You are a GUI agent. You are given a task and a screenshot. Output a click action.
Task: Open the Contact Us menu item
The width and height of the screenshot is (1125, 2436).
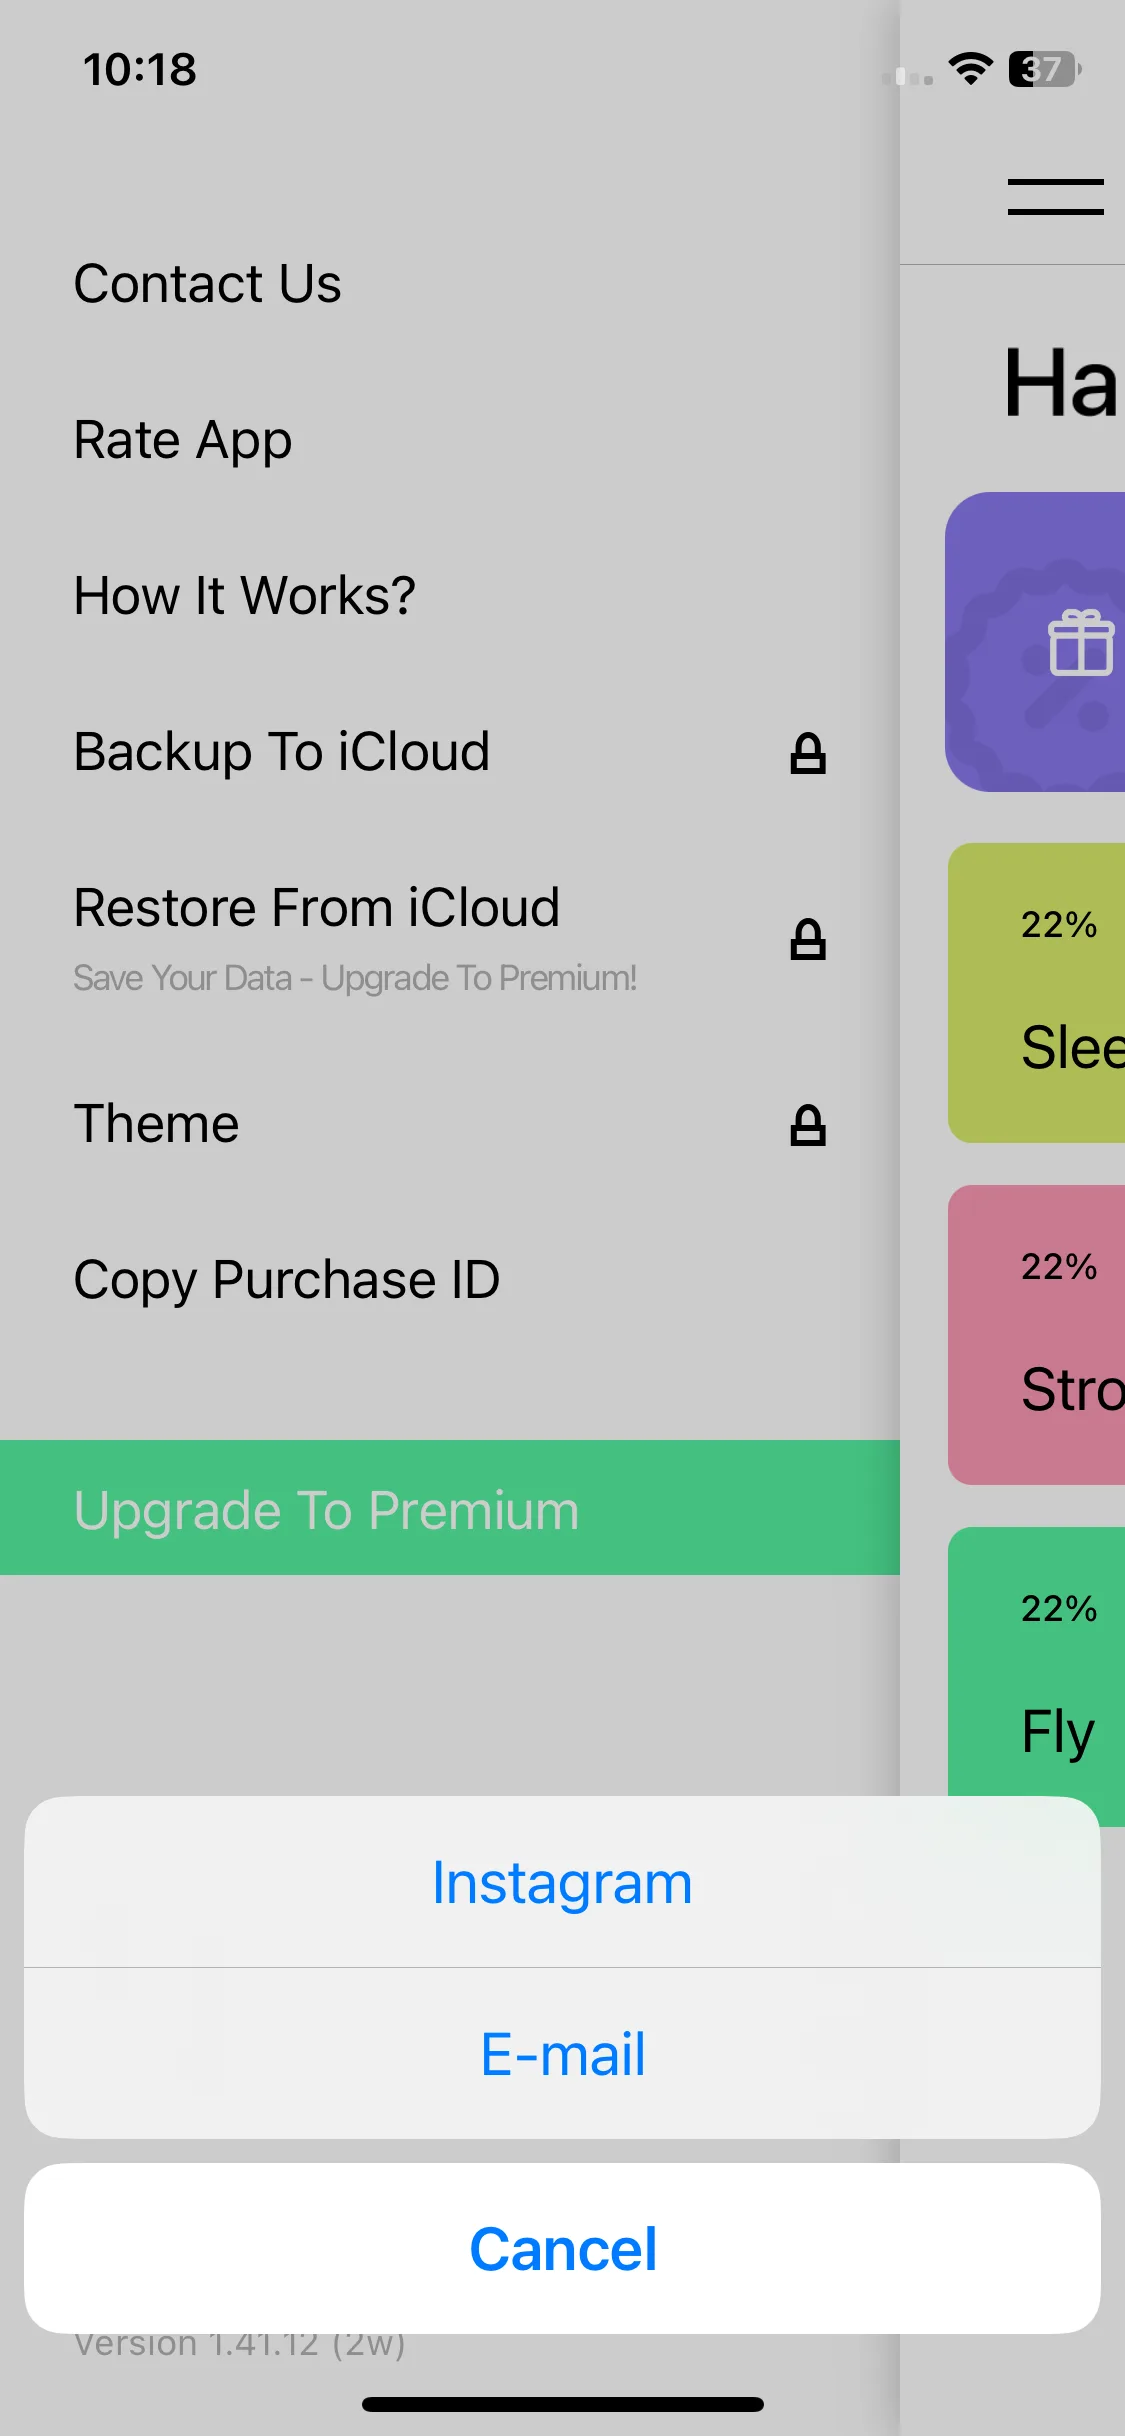[450, 284]
